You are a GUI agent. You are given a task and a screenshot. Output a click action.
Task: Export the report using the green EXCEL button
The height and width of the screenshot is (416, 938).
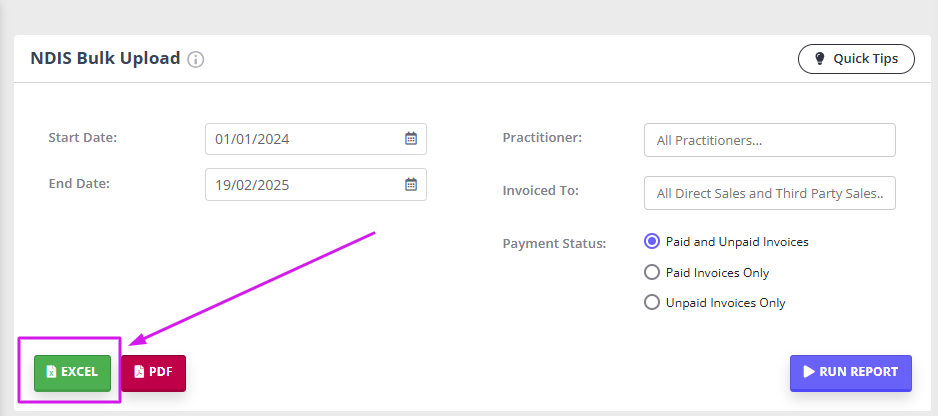point(72,373)
